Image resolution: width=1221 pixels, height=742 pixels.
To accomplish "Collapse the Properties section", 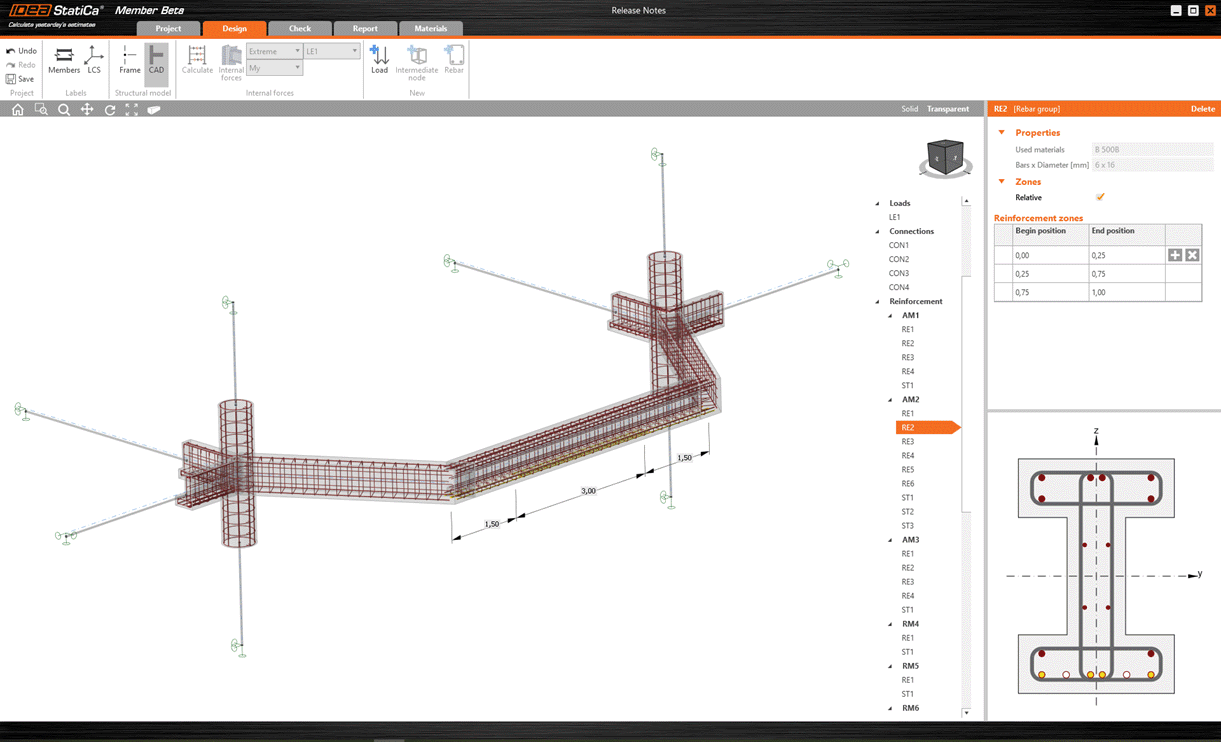I will point(1002,132).
